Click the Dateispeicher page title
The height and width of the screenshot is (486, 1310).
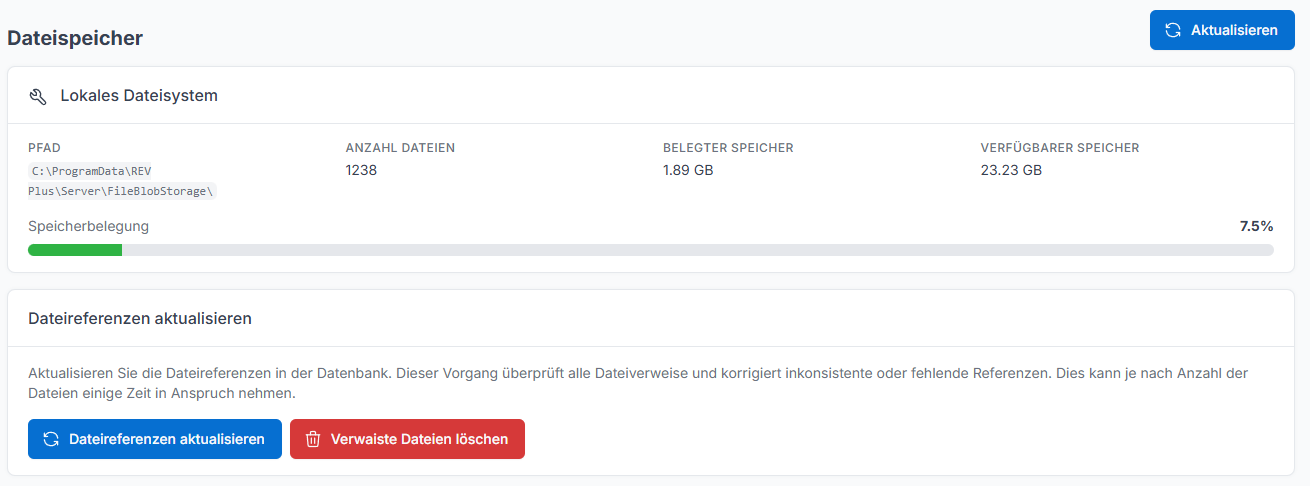75,38
